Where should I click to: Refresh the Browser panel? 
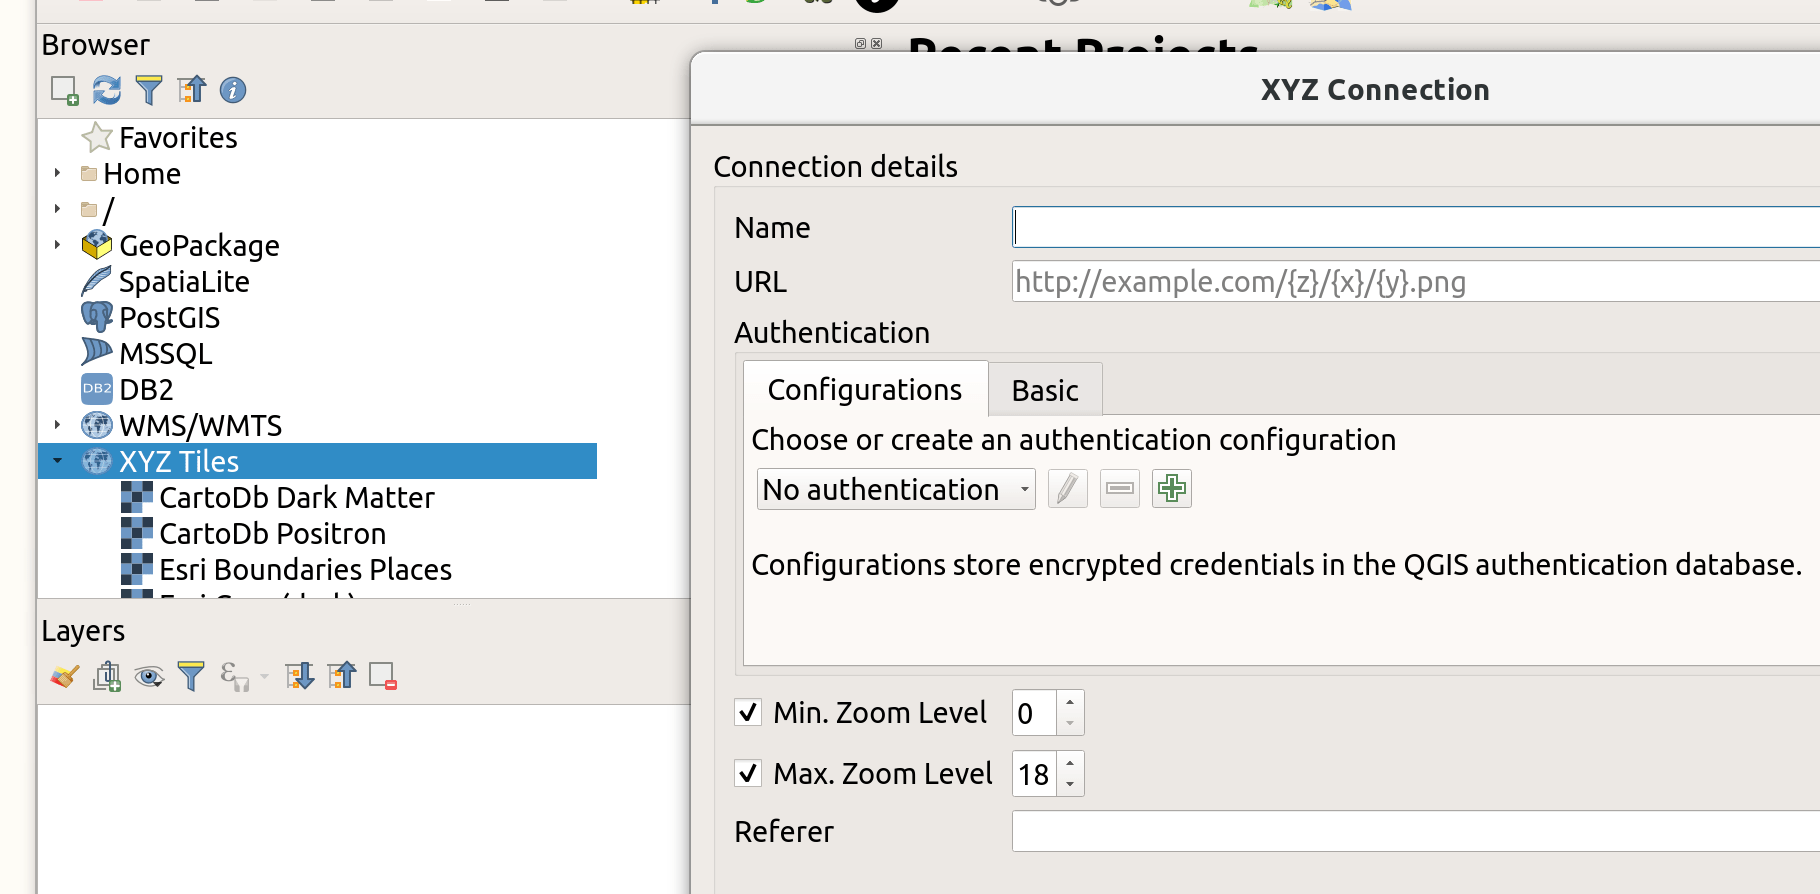pyautogui.click(x=106, y=90)
